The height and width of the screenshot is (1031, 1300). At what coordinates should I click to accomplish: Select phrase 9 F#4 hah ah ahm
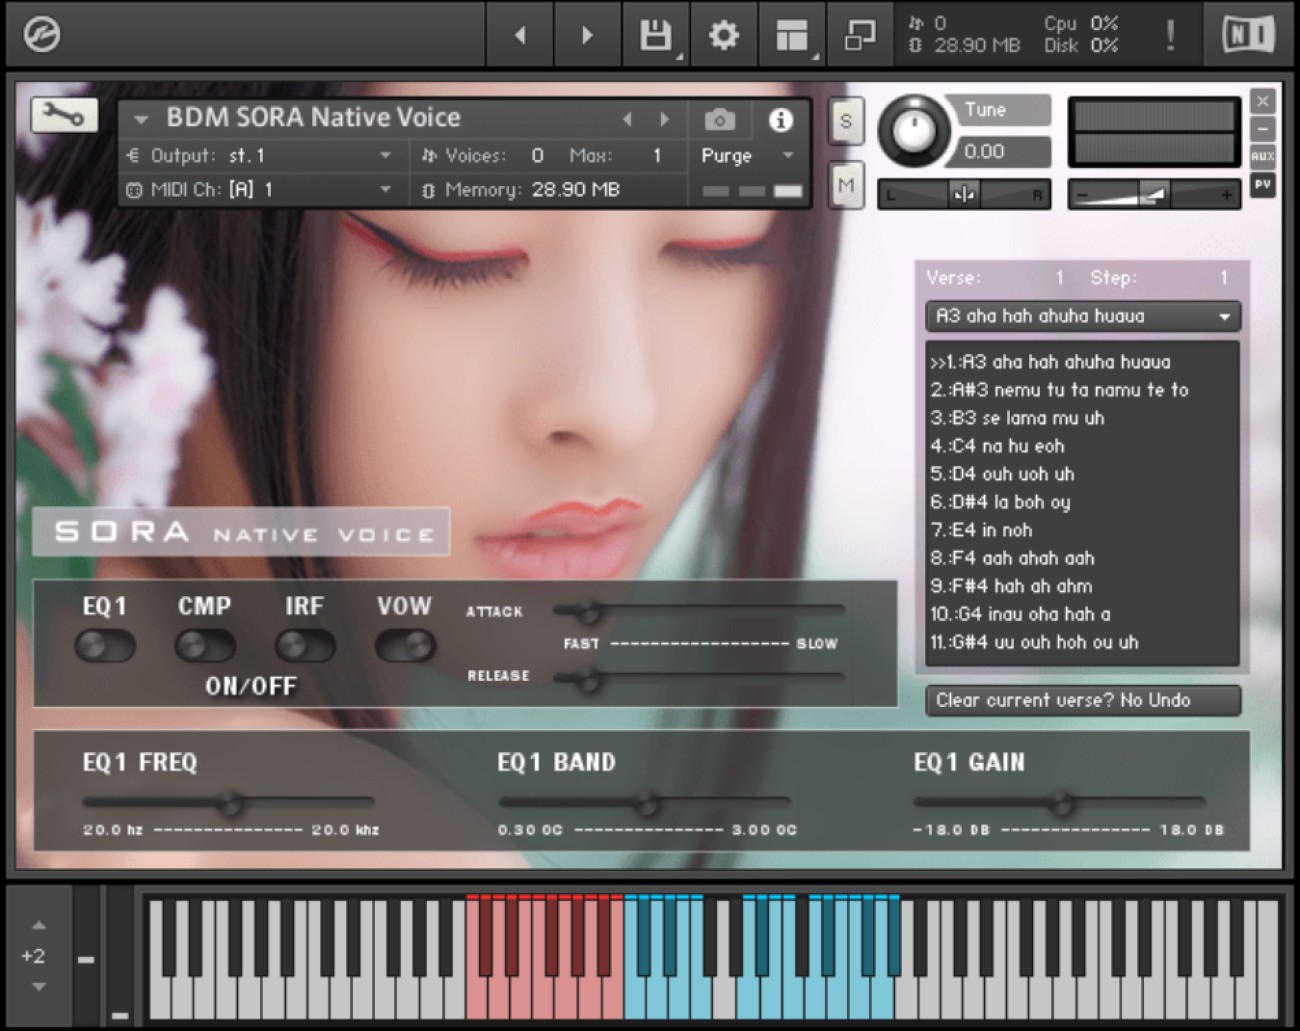pos(1012,586)
